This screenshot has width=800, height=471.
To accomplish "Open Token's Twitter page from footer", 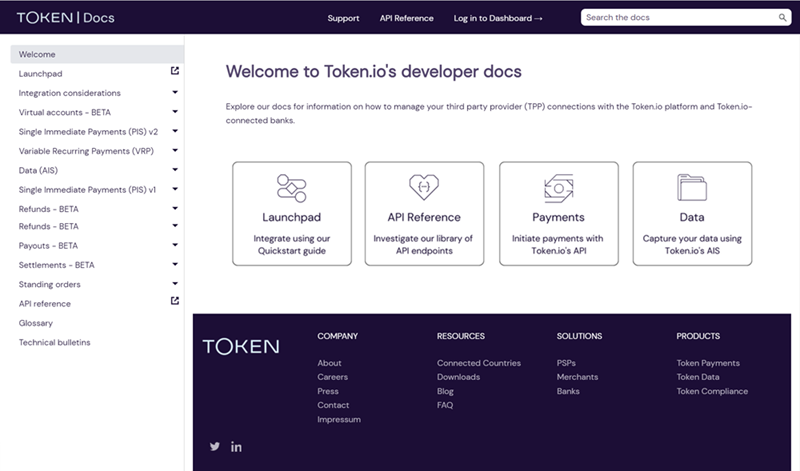I will (x=214, y=446).
